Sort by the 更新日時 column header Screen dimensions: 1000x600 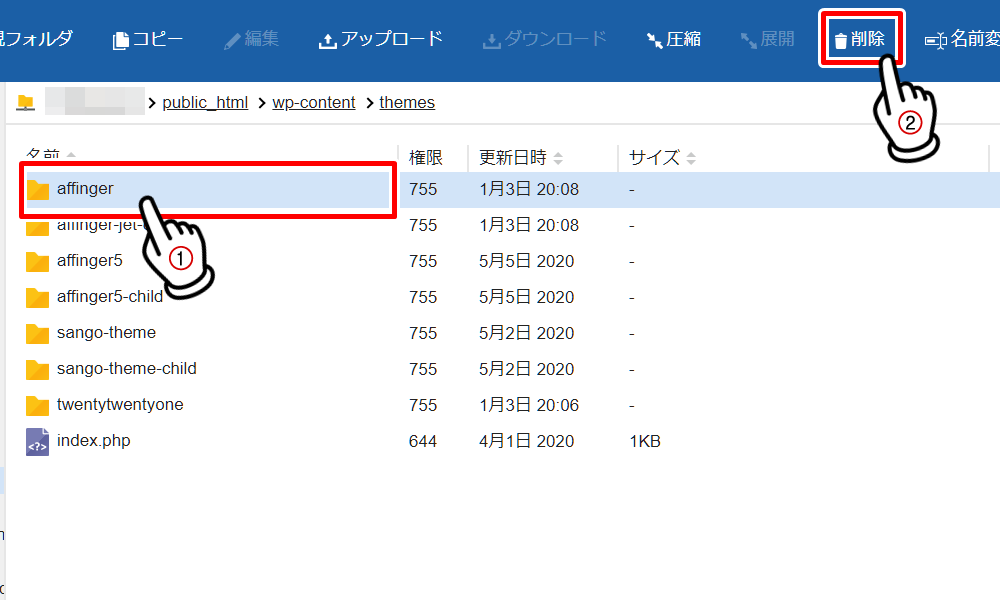point(520,157)
